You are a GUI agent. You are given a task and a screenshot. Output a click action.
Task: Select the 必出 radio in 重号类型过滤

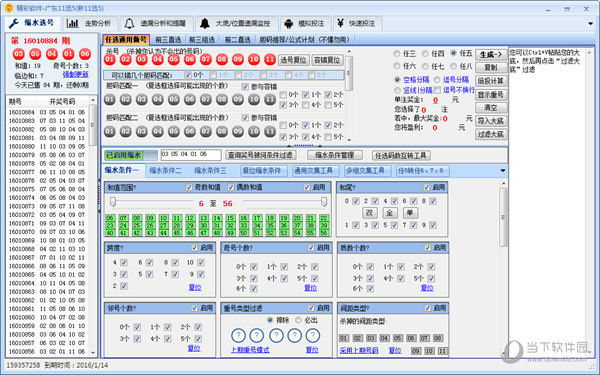pos(298,320)
